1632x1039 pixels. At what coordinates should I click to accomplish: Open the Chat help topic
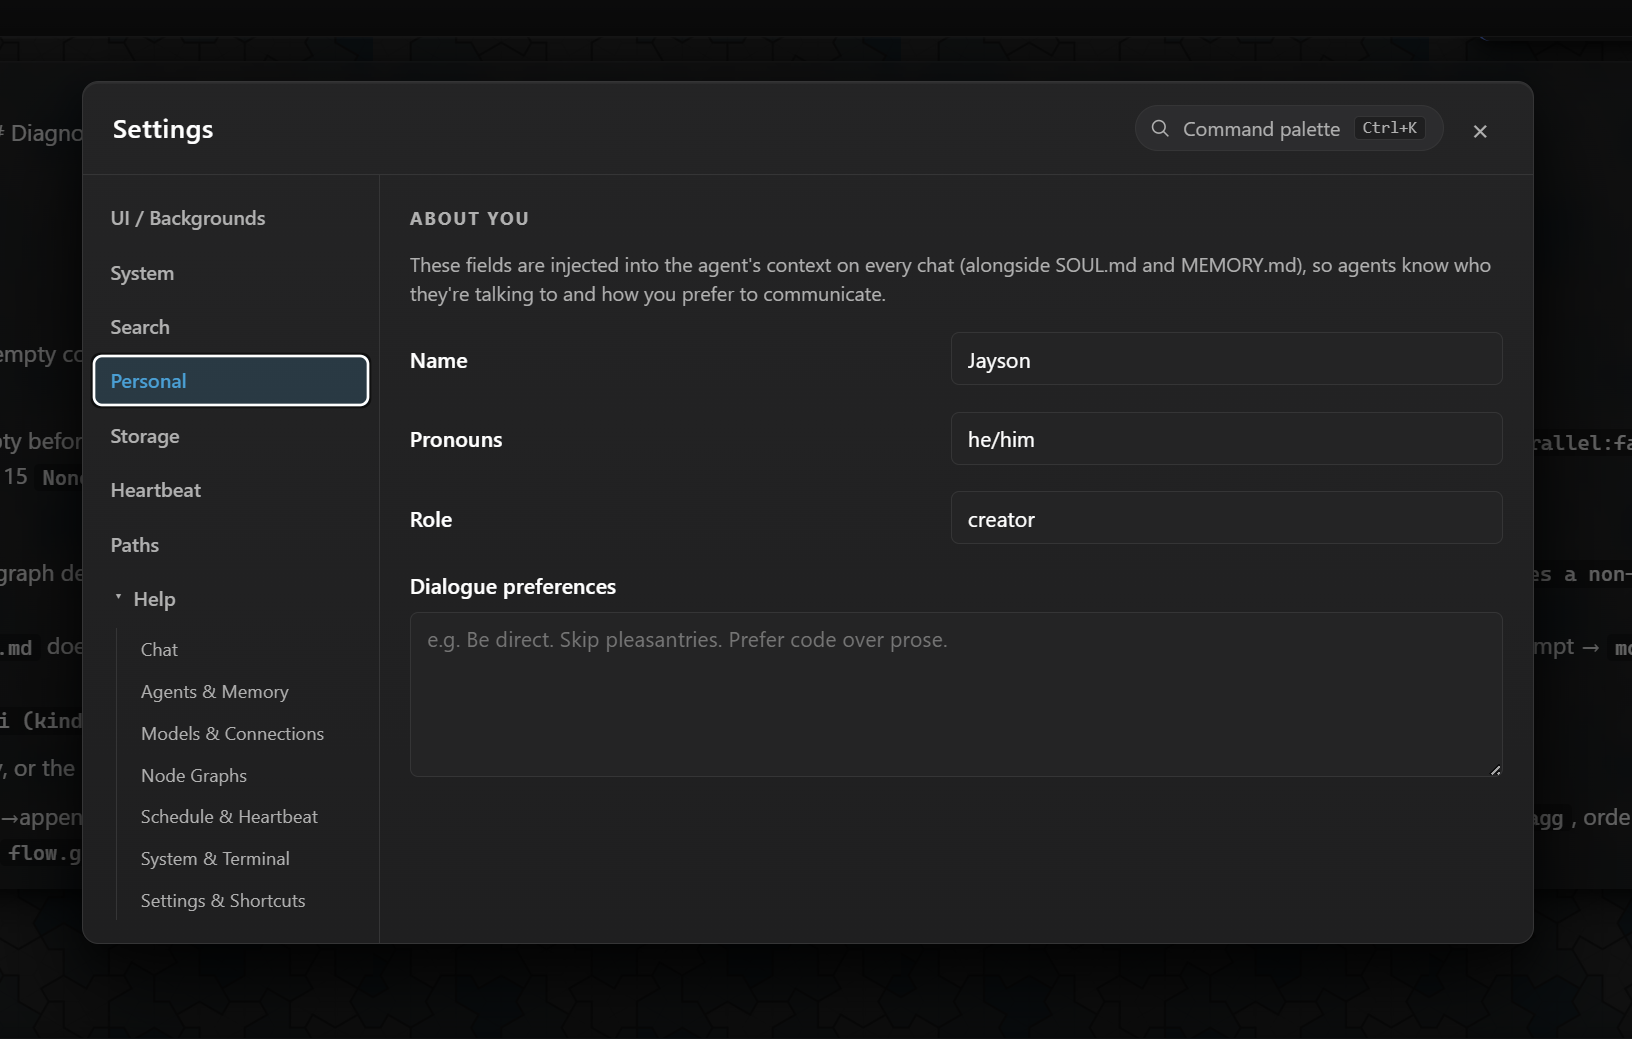[x=159, y=650]
